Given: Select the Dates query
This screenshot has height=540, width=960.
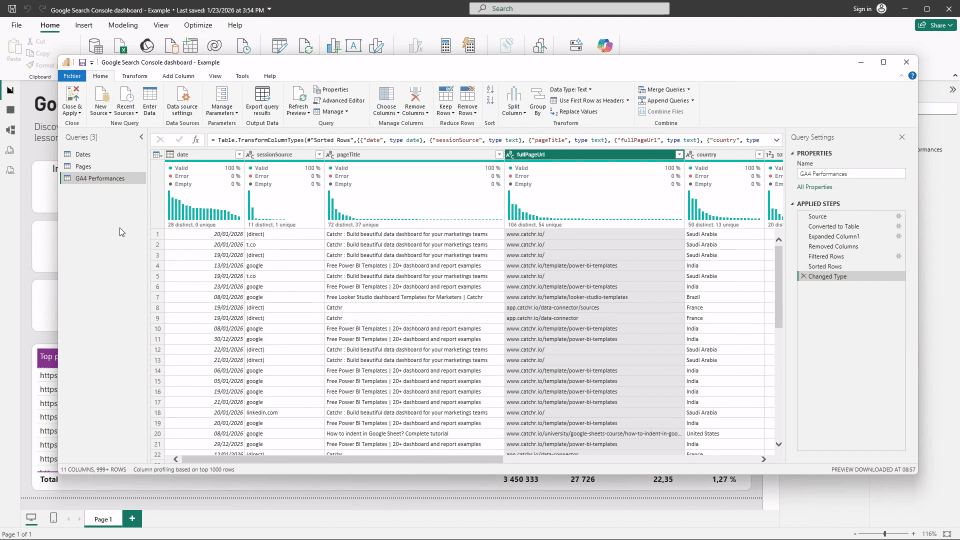Looking at the screenshot, I should [83, 154].
